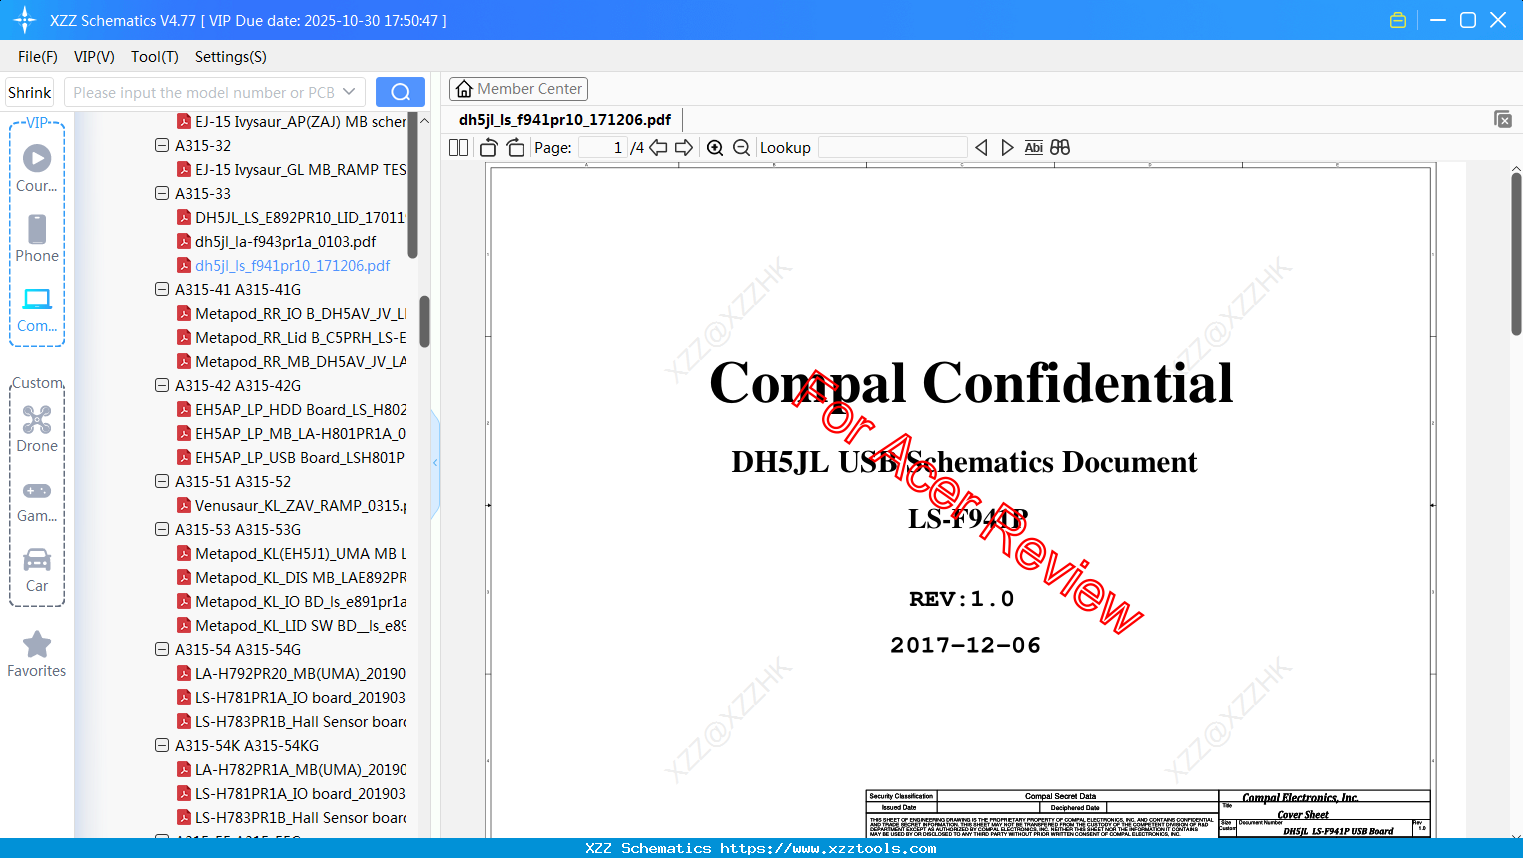Collapse the A315-51 A315-52 node
Screen dimensions: 1523x858
click(x=162, y=481)
